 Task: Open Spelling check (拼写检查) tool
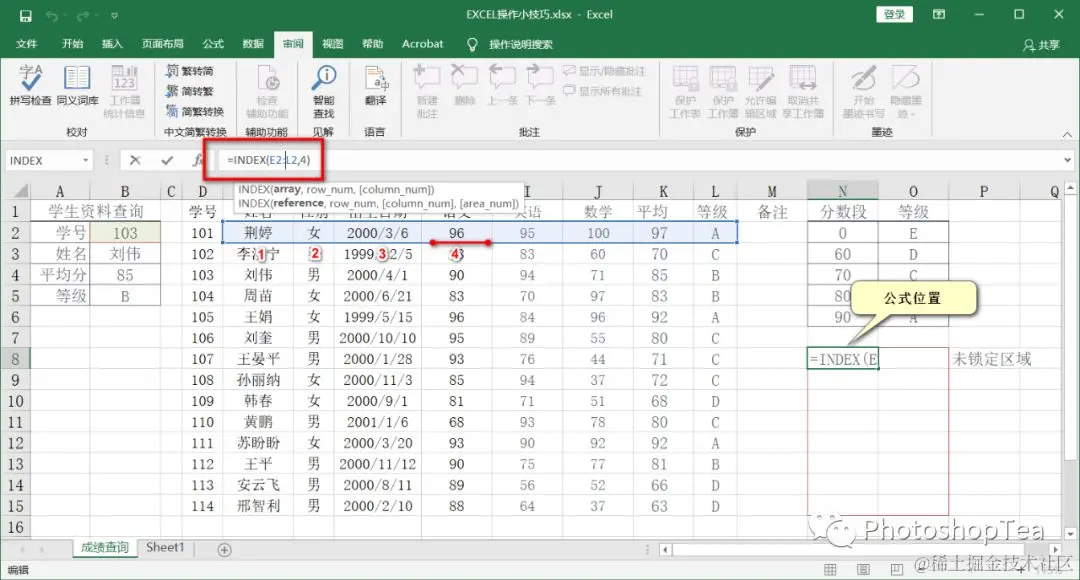(x=30, y=85)
